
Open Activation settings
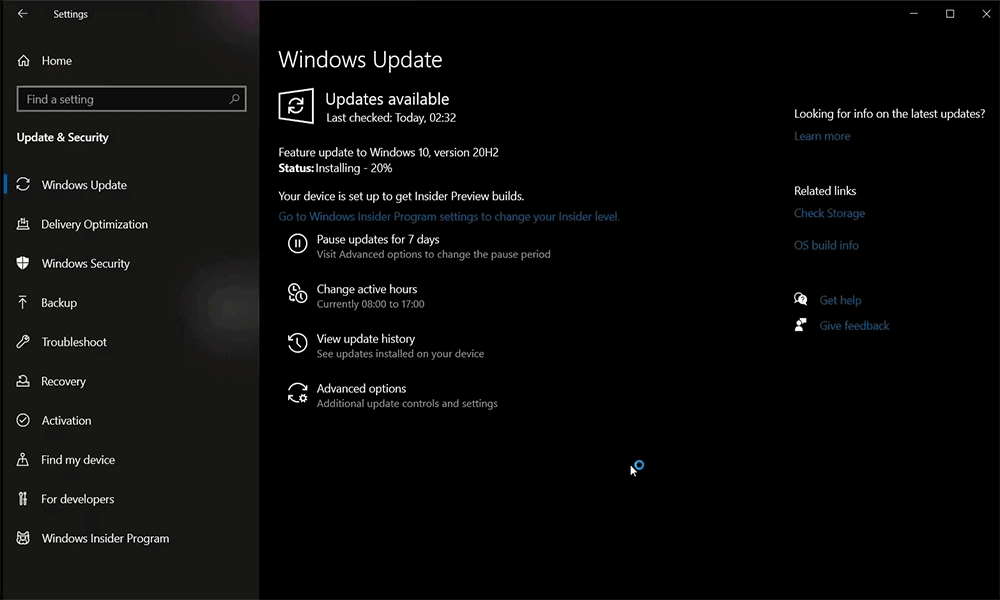click(x=66, y=420)
